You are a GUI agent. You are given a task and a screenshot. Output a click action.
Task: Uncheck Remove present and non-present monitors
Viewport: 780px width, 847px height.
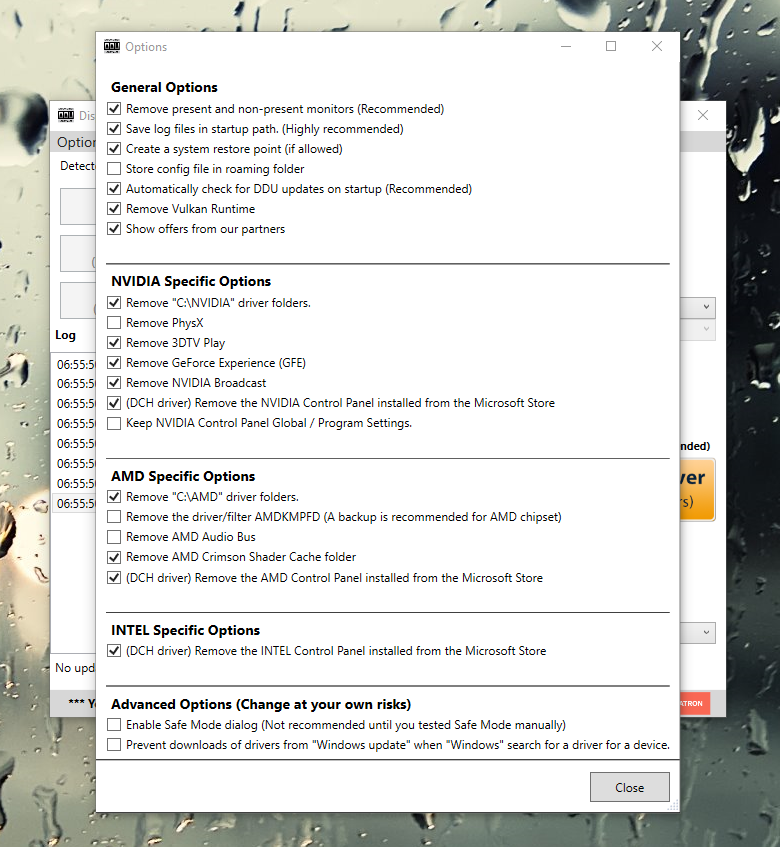pyautogui.click(x=114, y=109)
